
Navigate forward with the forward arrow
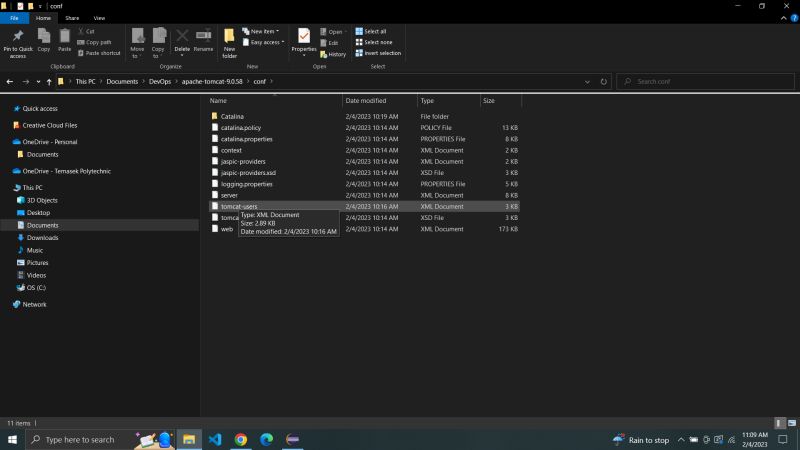click(26, 82)
